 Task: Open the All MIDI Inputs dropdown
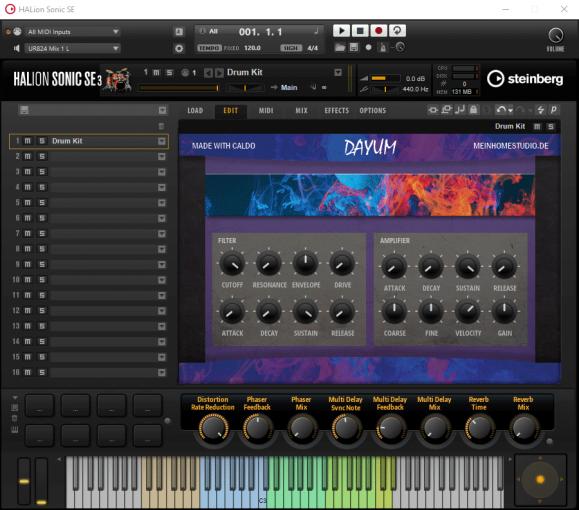click(x=72, y=32)
